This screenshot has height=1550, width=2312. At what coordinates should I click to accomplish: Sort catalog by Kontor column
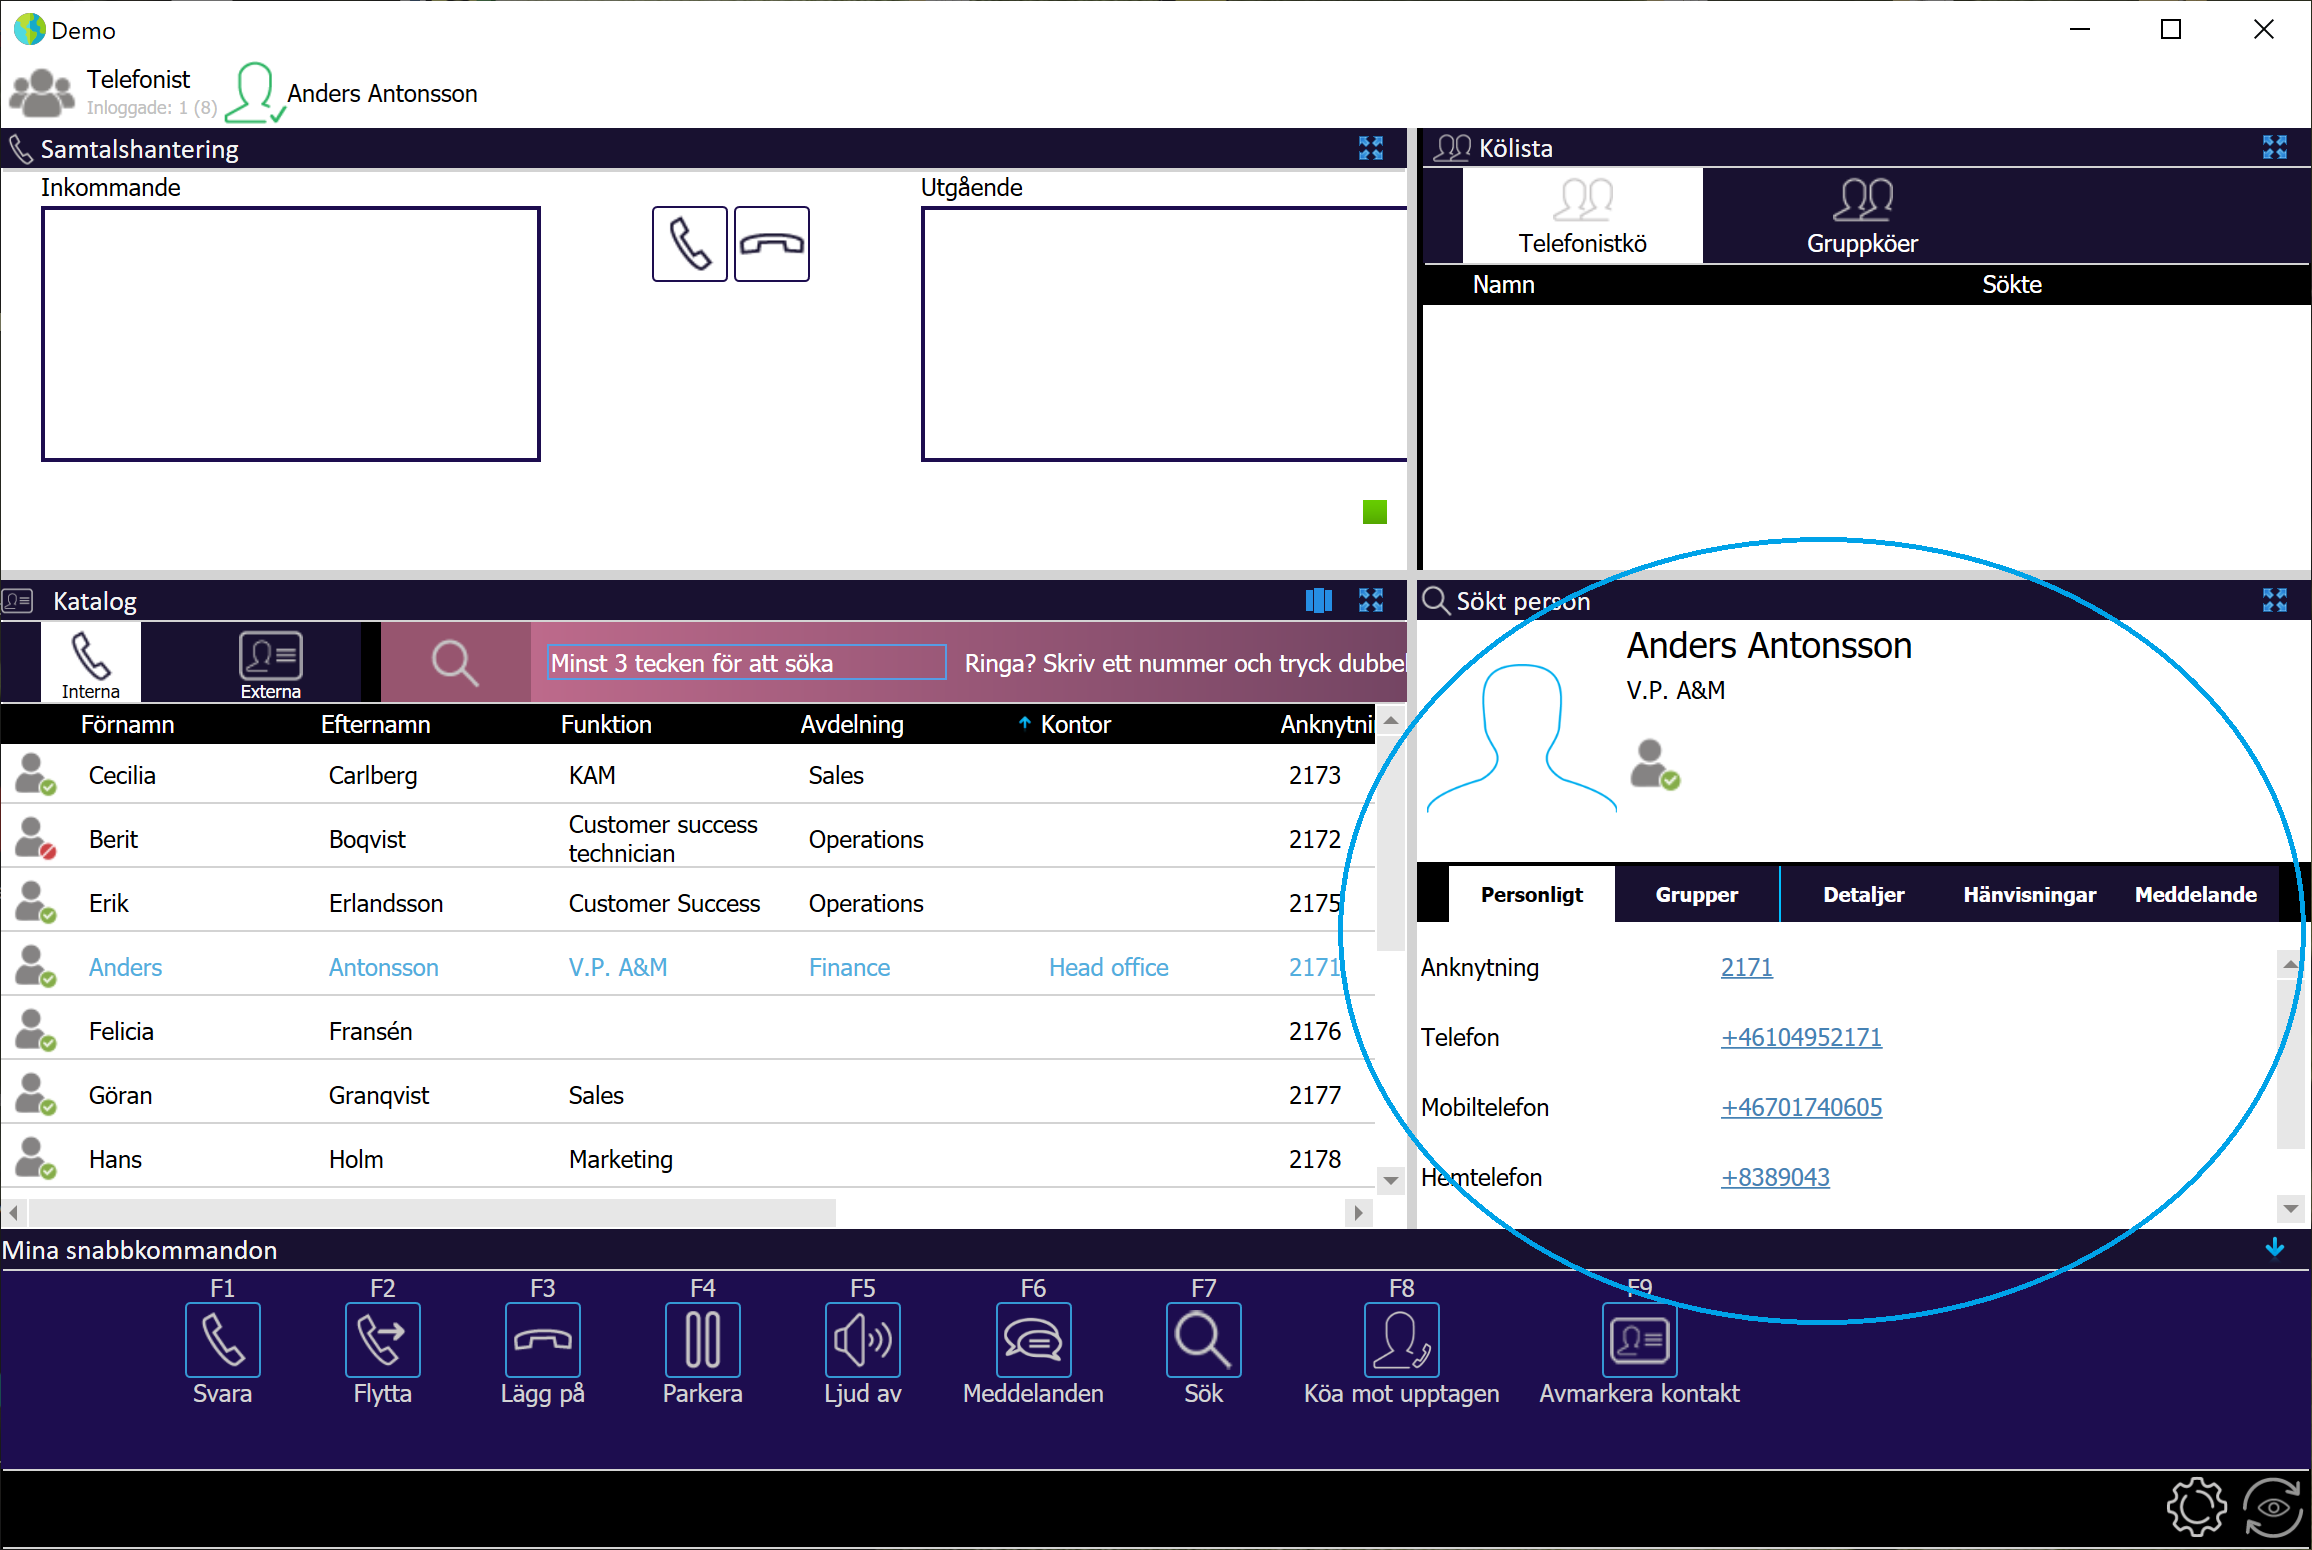click(1075, 724)
